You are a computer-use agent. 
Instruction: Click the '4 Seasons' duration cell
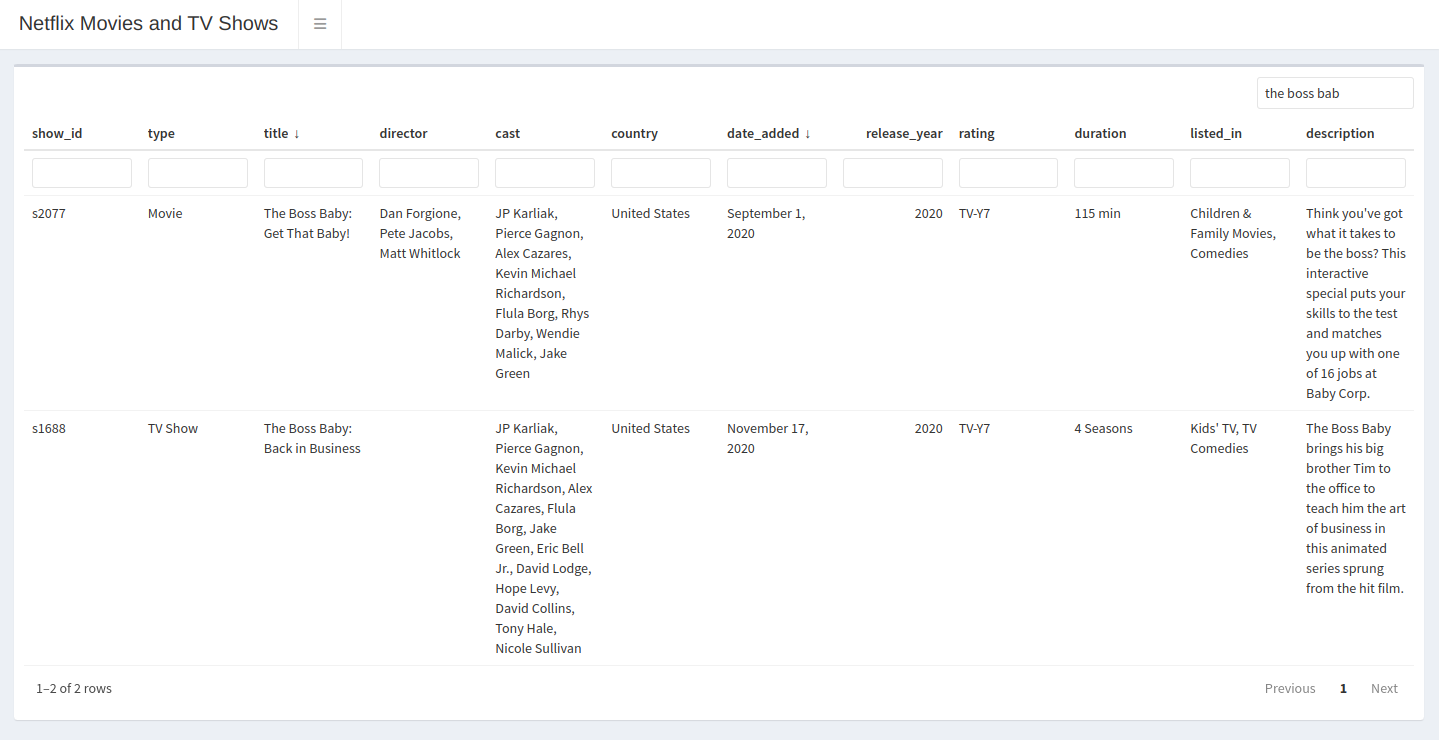coord(1103,428)
